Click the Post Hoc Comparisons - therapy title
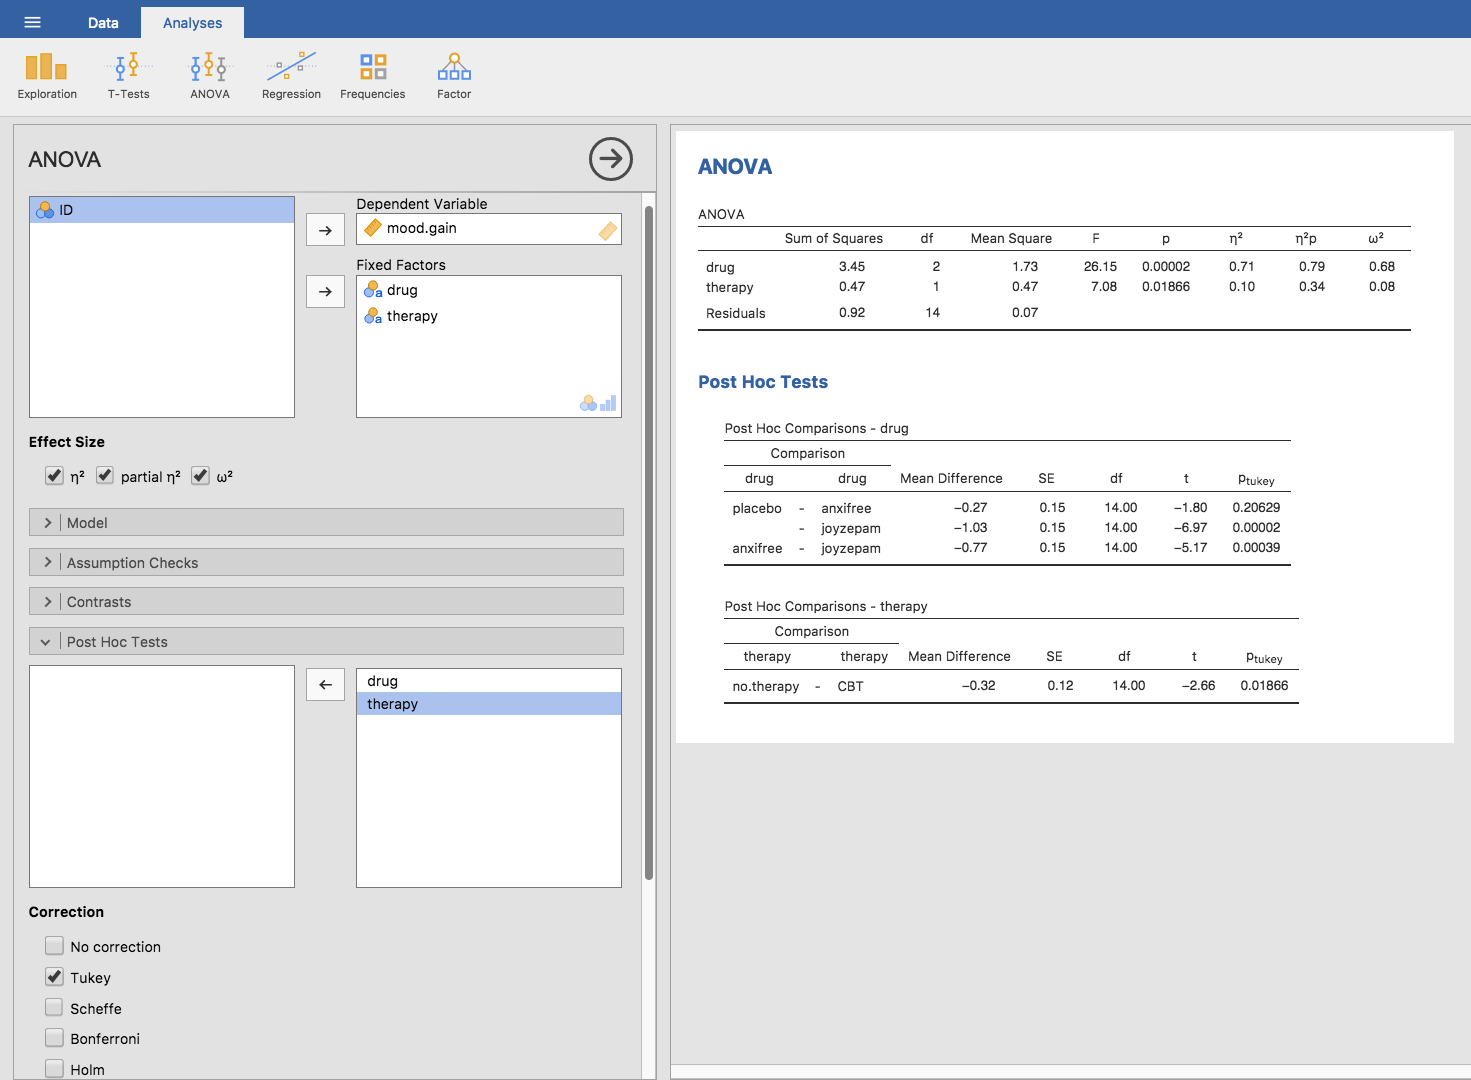The image size is (1471, 1080). point(826,606)
